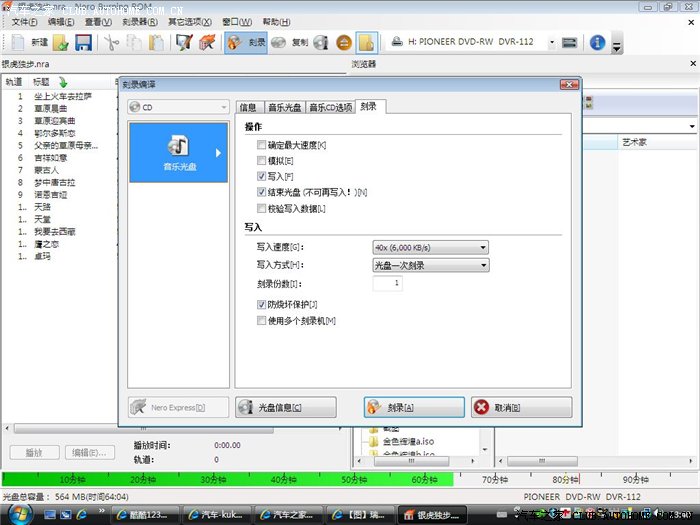This screenshot has height=525, width=700.
Task: Open the CD disc type dropdown
Action: 178,107
